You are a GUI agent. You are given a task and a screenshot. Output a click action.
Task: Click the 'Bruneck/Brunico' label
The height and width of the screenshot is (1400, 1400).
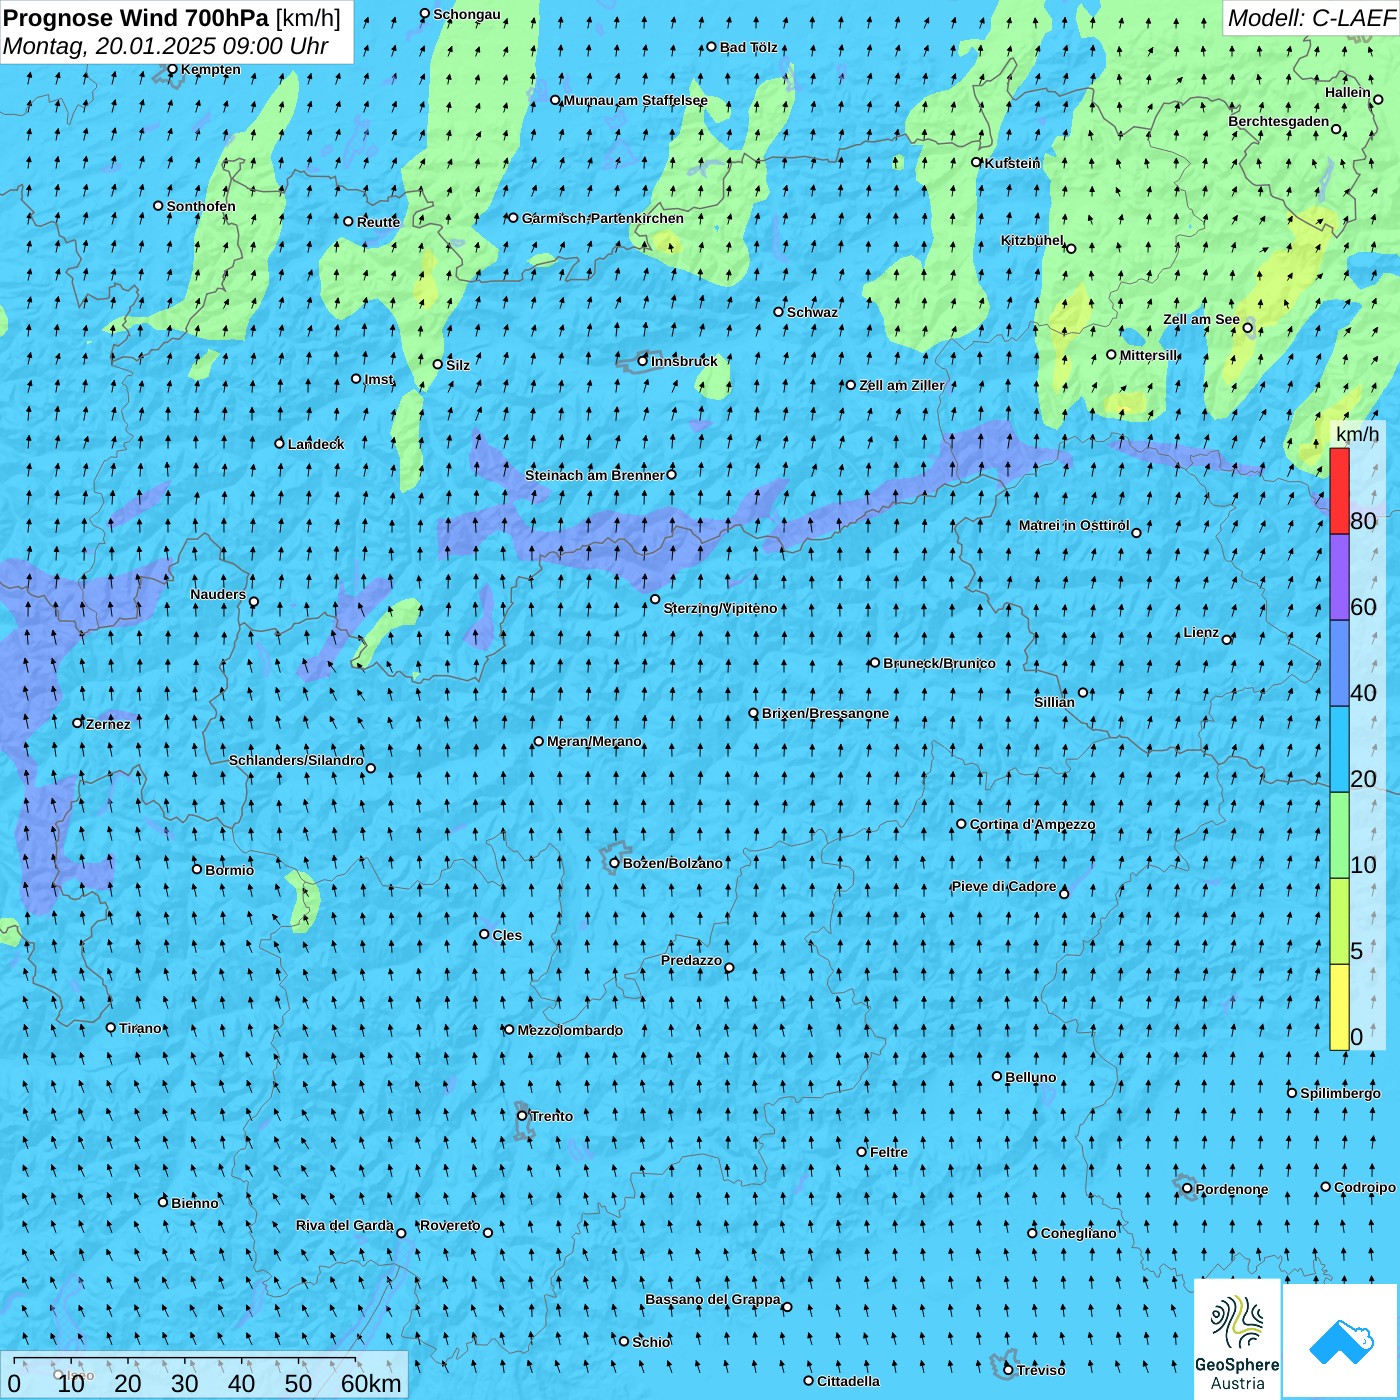point(940,663)
